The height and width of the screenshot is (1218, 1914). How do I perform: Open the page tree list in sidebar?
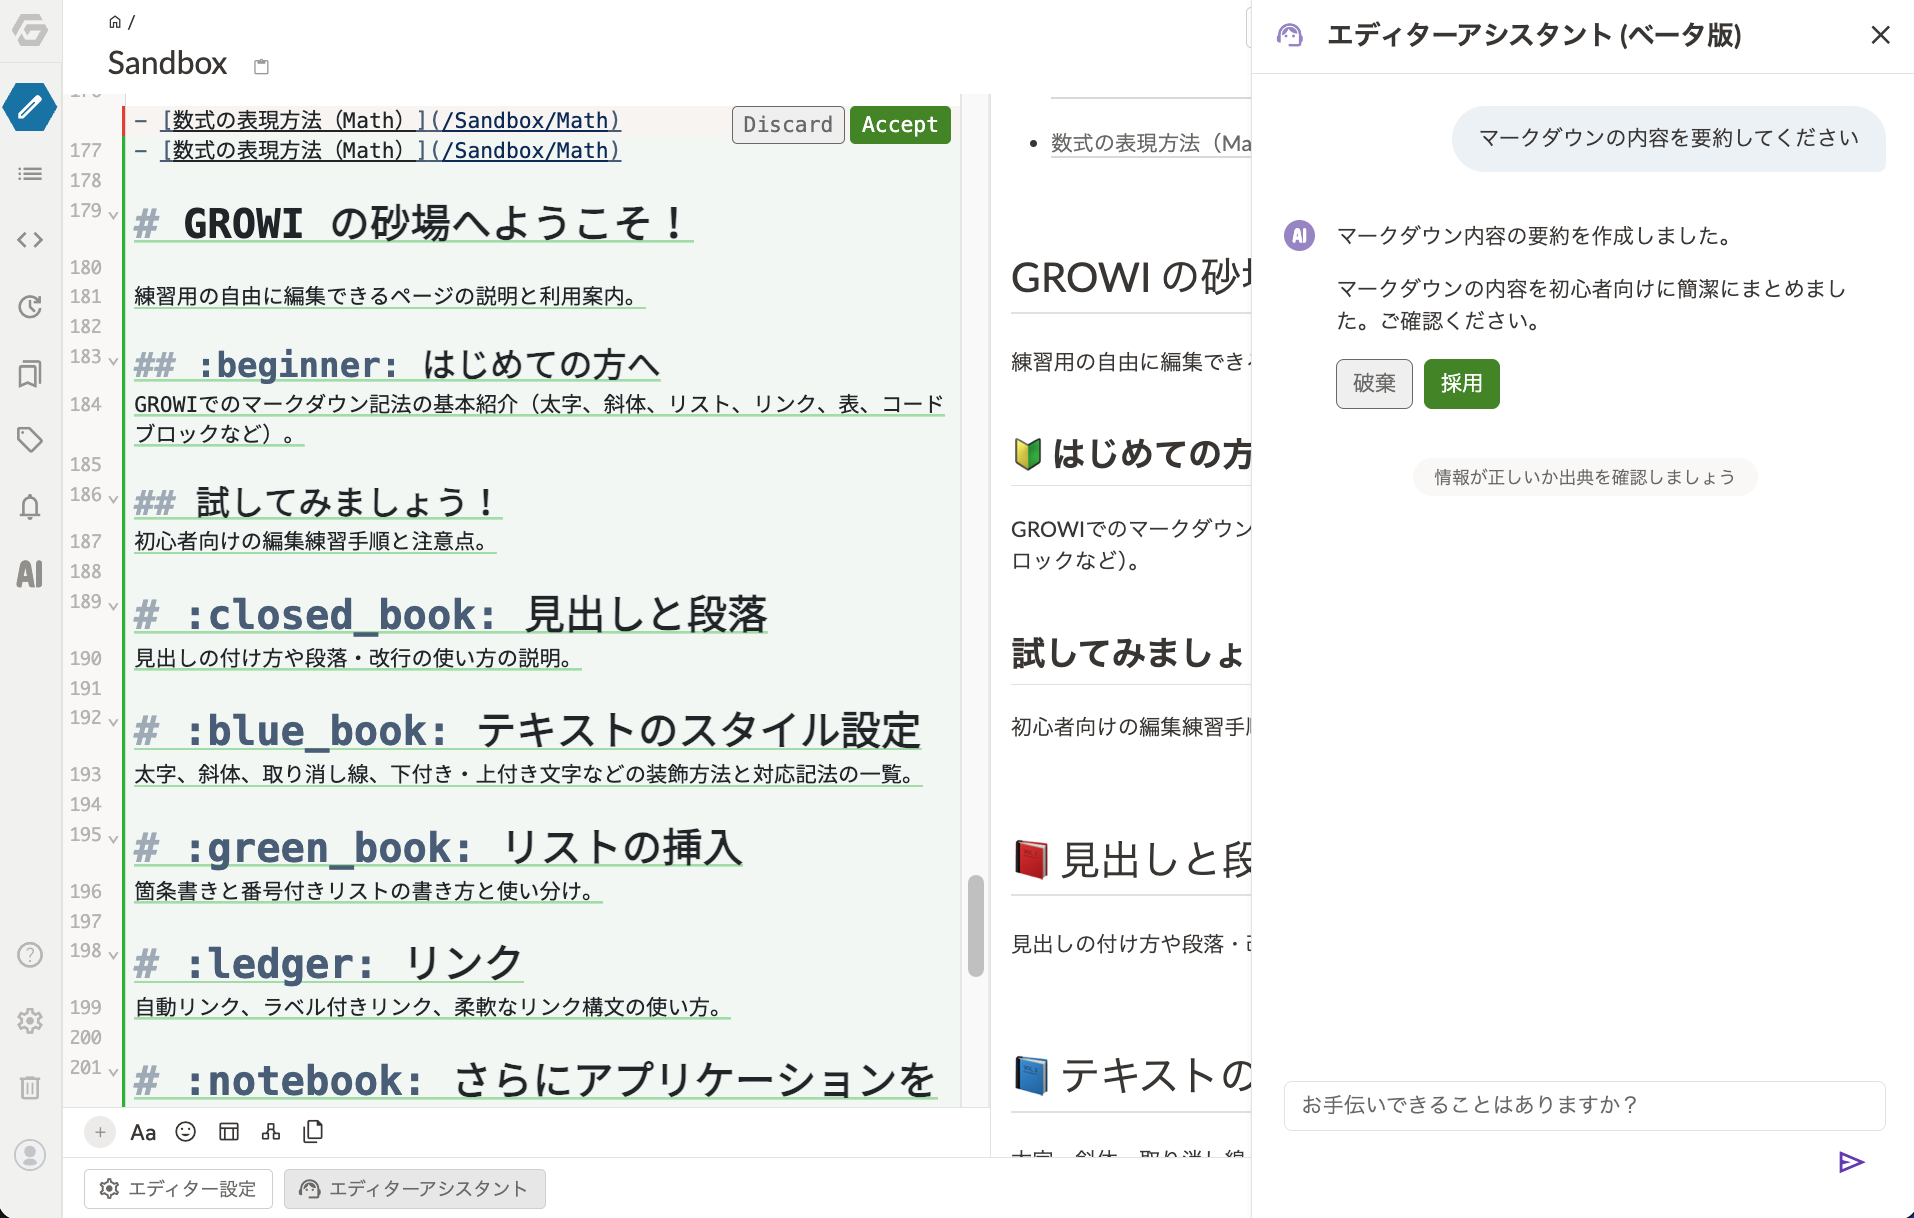point(30,174)
